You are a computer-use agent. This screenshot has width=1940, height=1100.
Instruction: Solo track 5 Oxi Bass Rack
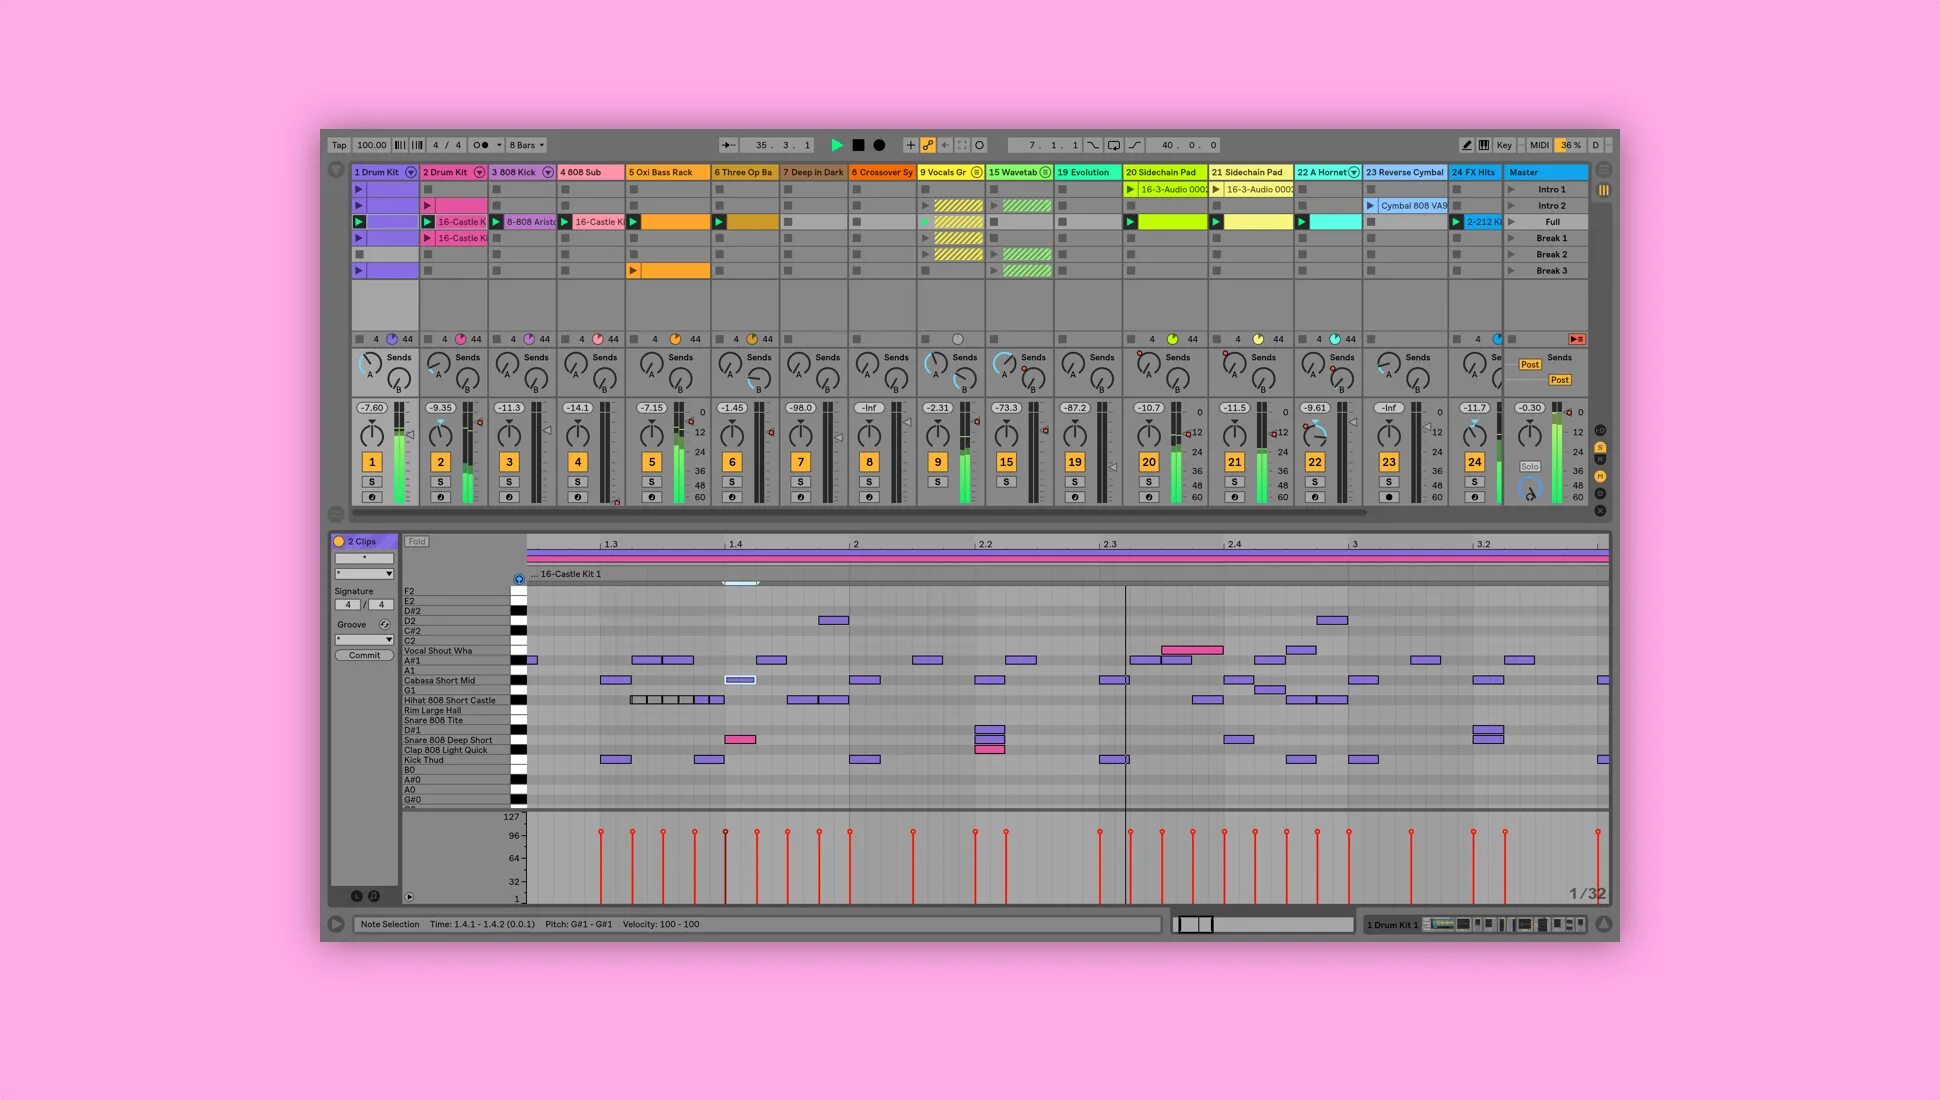(x=652, y=482)
